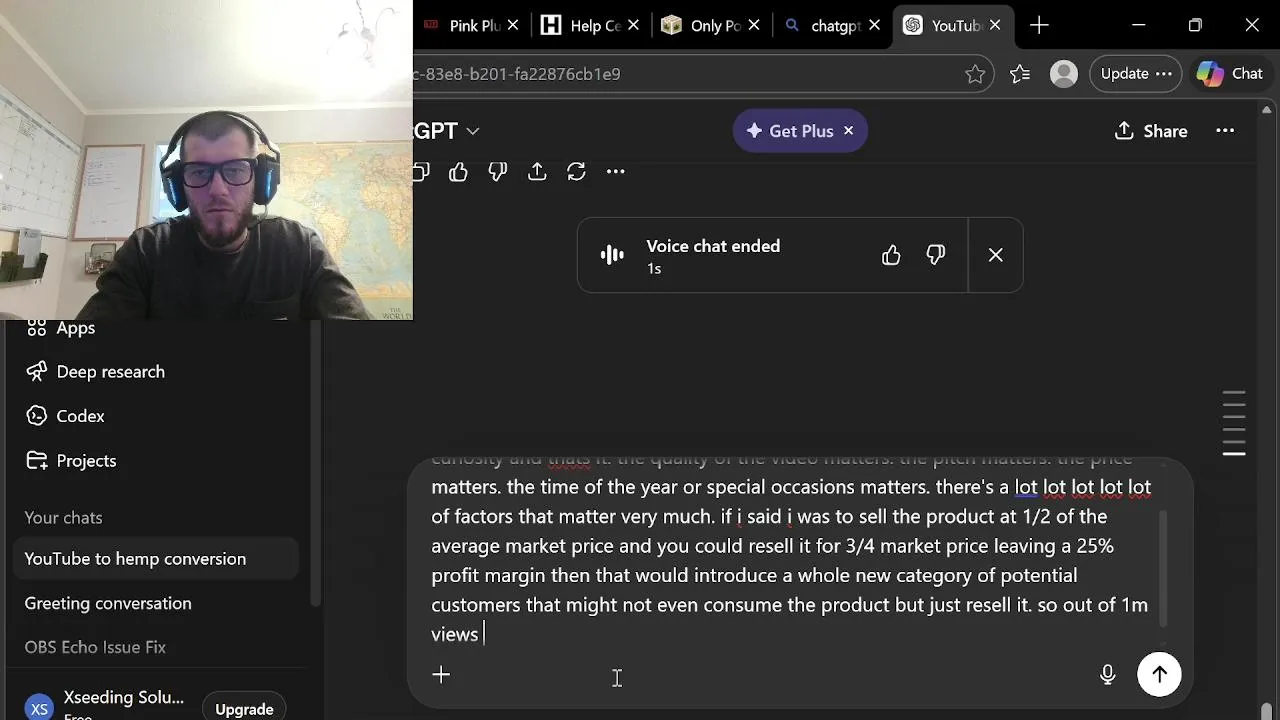
Task: Favorite this page with the star icon
Action: coord(975,74)
